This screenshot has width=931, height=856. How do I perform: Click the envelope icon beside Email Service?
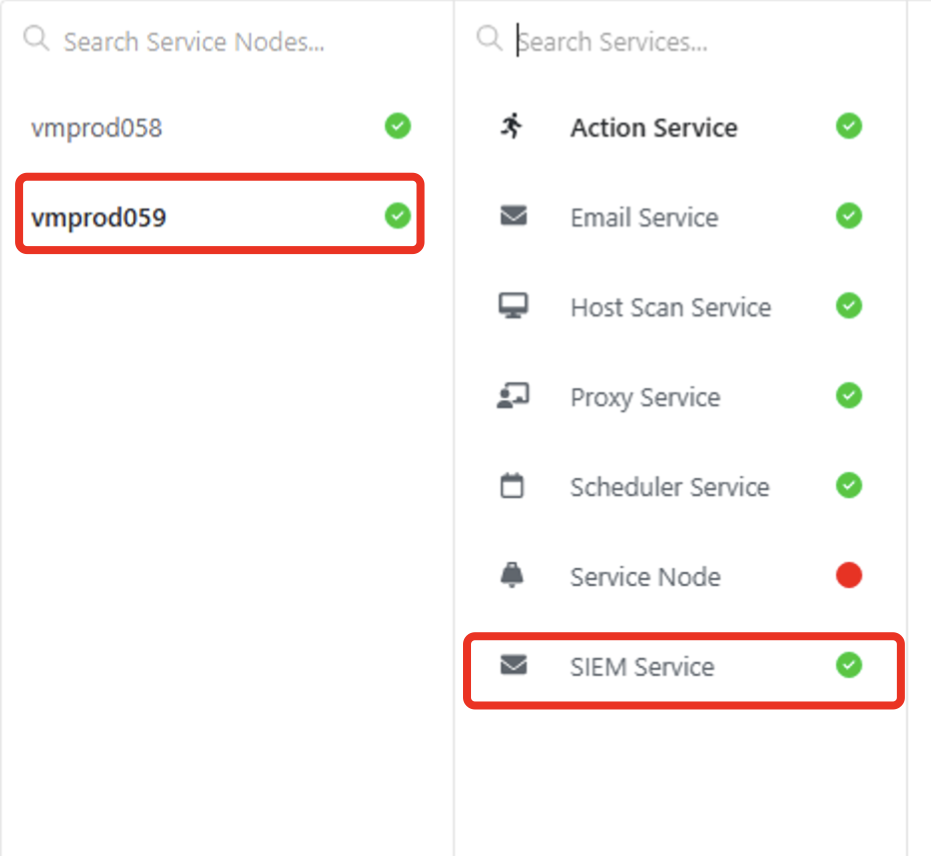tap(513, 216)
